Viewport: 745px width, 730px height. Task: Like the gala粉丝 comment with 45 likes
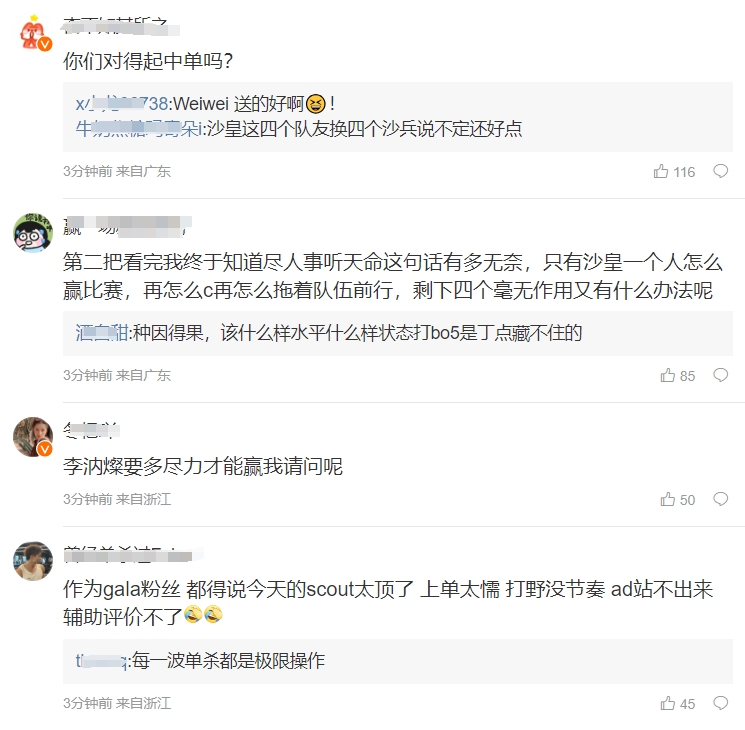[x=668, y=704]
